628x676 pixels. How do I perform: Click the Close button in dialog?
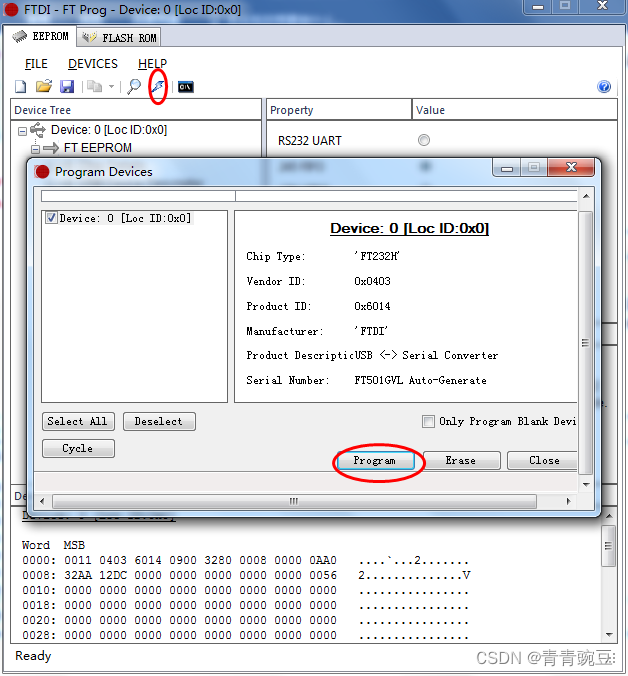(x=543, y=460)
